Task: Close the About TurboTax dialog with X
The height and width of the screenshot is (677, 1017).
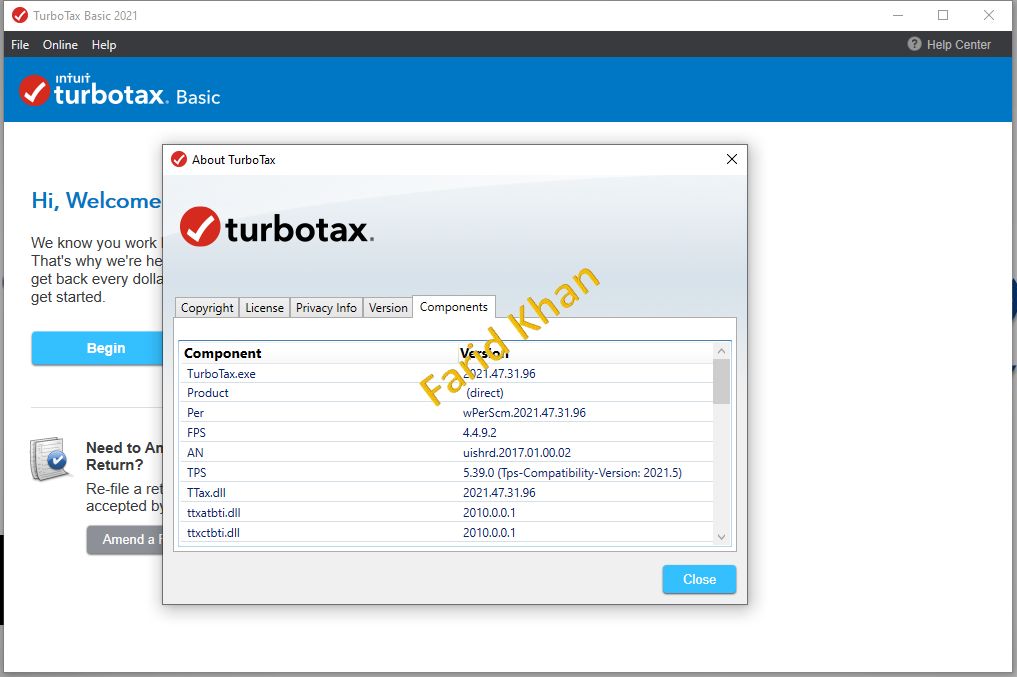Action: 732,159
